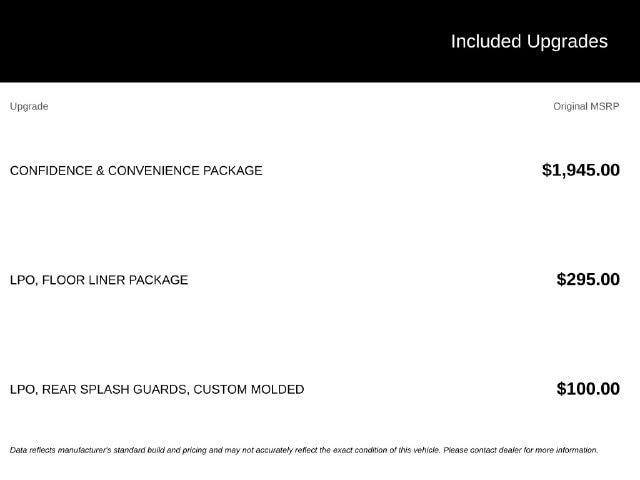Click the word CONFIDENCE in the first upgrade
The image size is (640, 480).
tap(51, 171)
